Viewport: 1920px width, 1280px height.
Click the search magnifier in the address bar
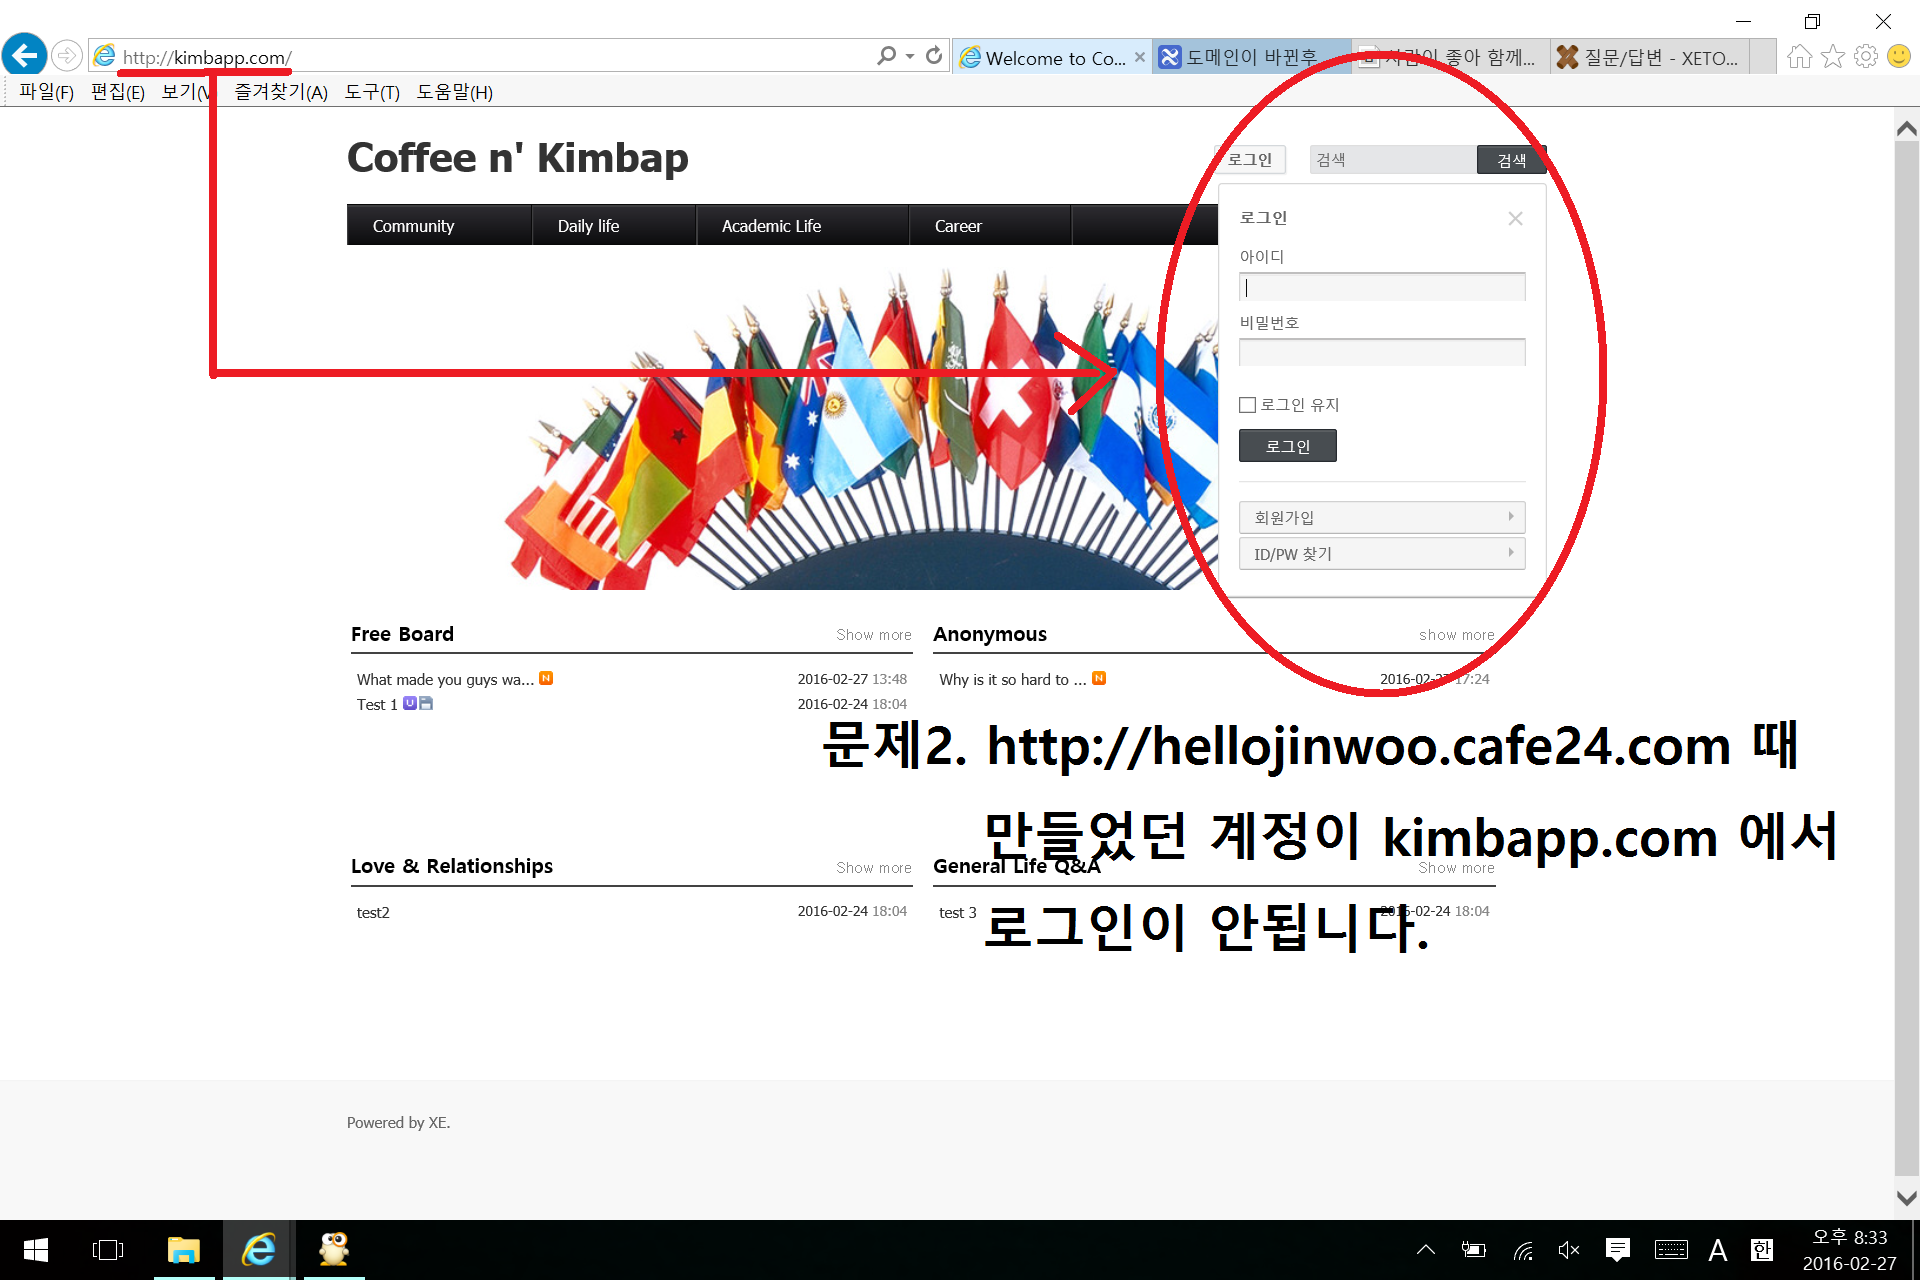click(884, 56)
